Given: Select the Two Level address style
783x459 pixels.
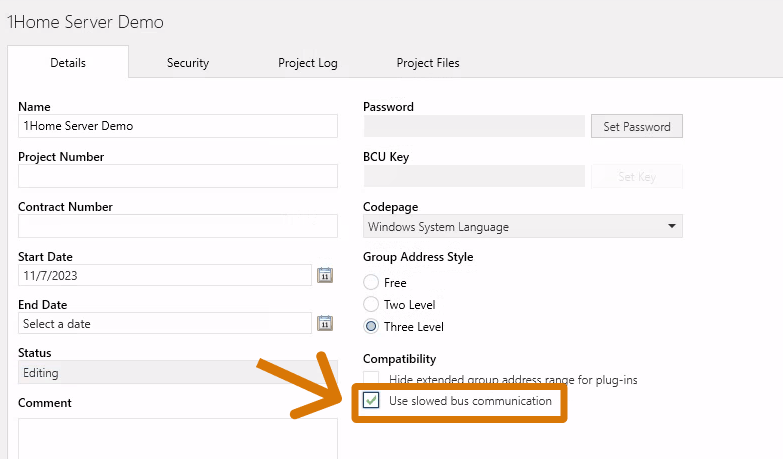Looking at the screenshot, I should tap(372, 304).
